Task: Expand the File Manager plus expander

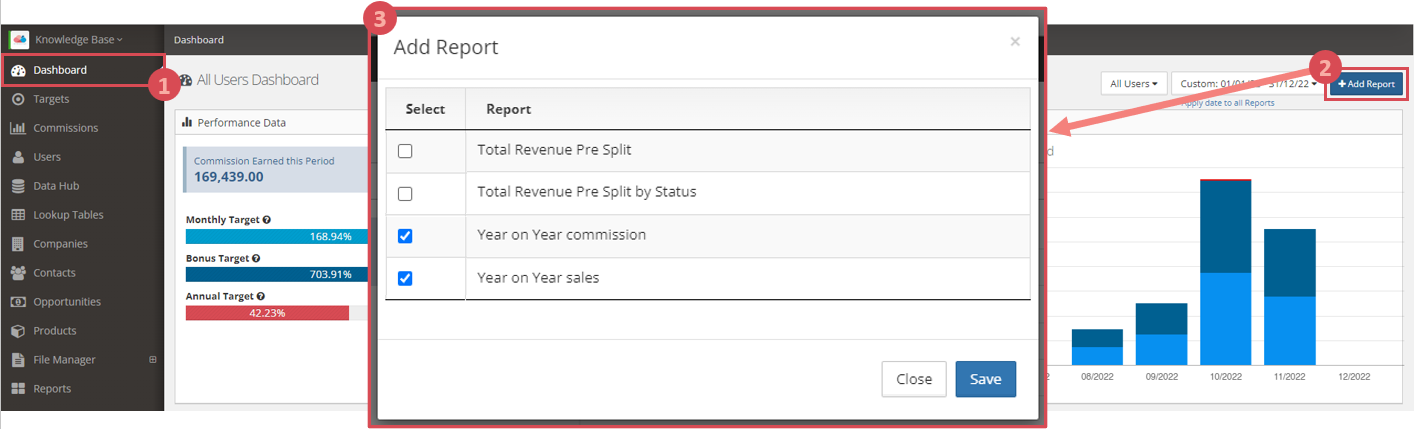Action: [x=153, y=360]
